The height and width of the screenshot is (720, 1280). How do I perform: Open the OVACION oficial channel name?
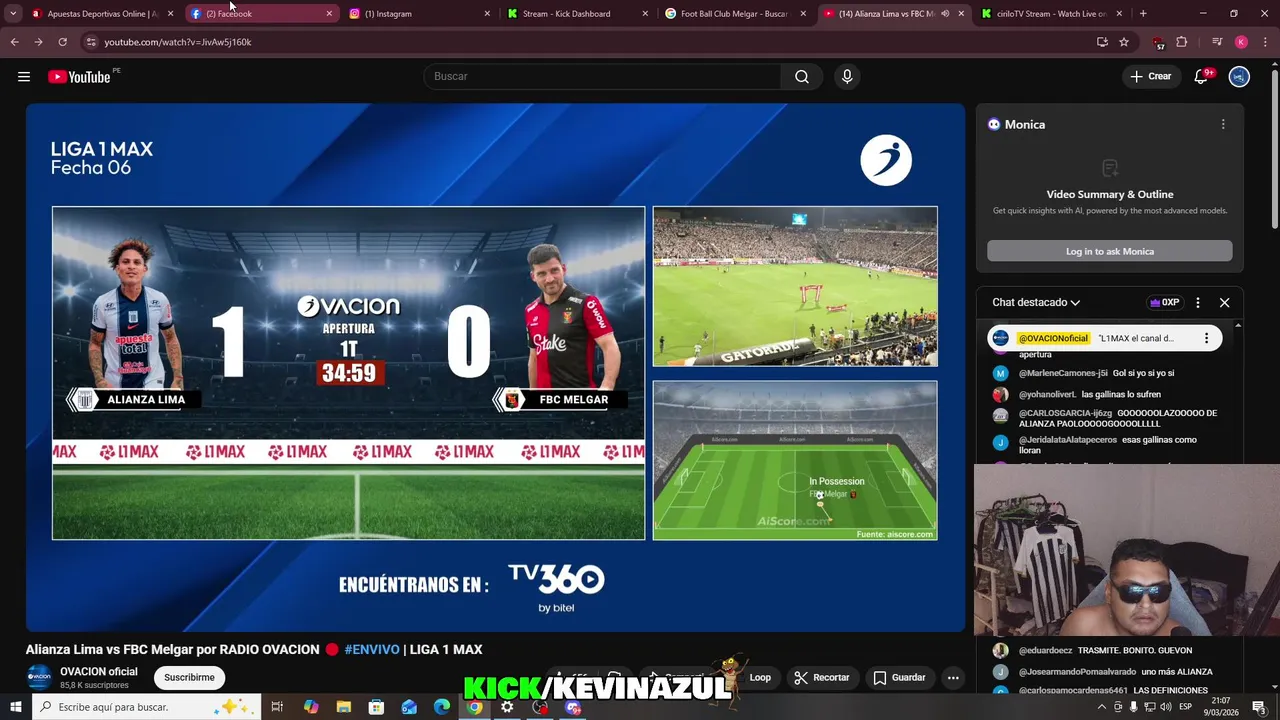pyautogui.click(x=99, y=672)
